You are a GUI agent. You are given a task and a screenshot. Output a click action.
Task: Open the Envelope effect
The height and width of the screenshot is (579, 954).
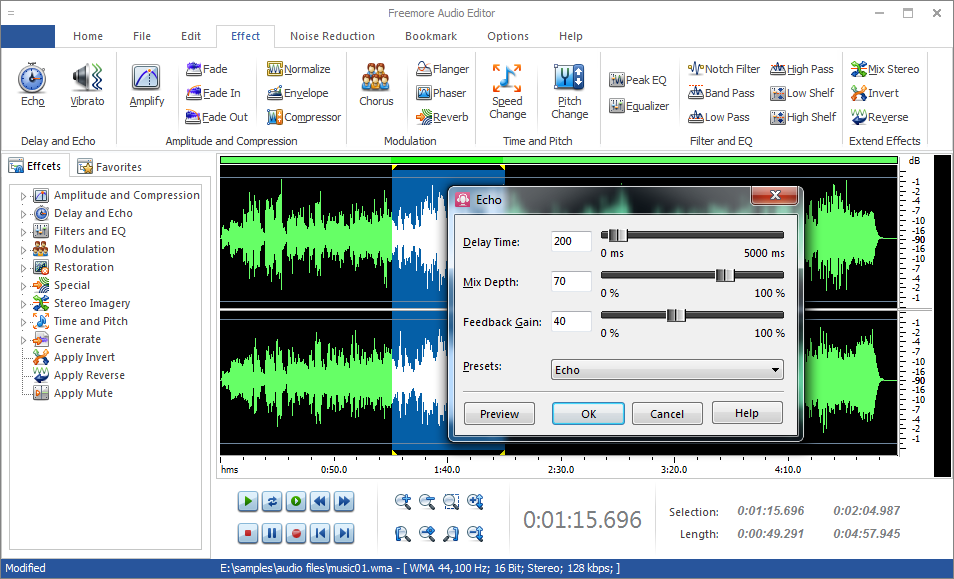[298, 93]
